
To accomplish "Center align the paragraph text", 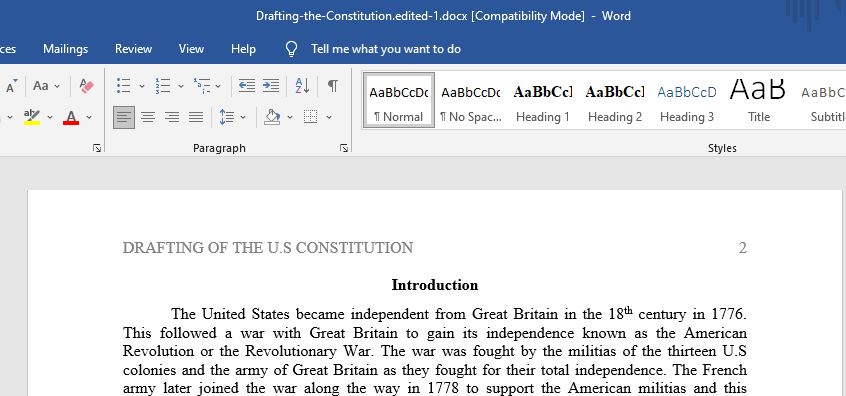I will tap(148, 117).
